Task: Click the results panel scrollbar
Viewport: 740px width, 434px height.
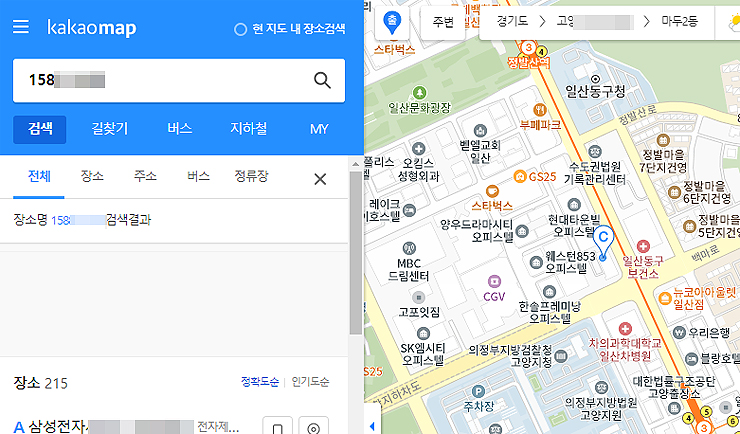Action: coord(356,252)
